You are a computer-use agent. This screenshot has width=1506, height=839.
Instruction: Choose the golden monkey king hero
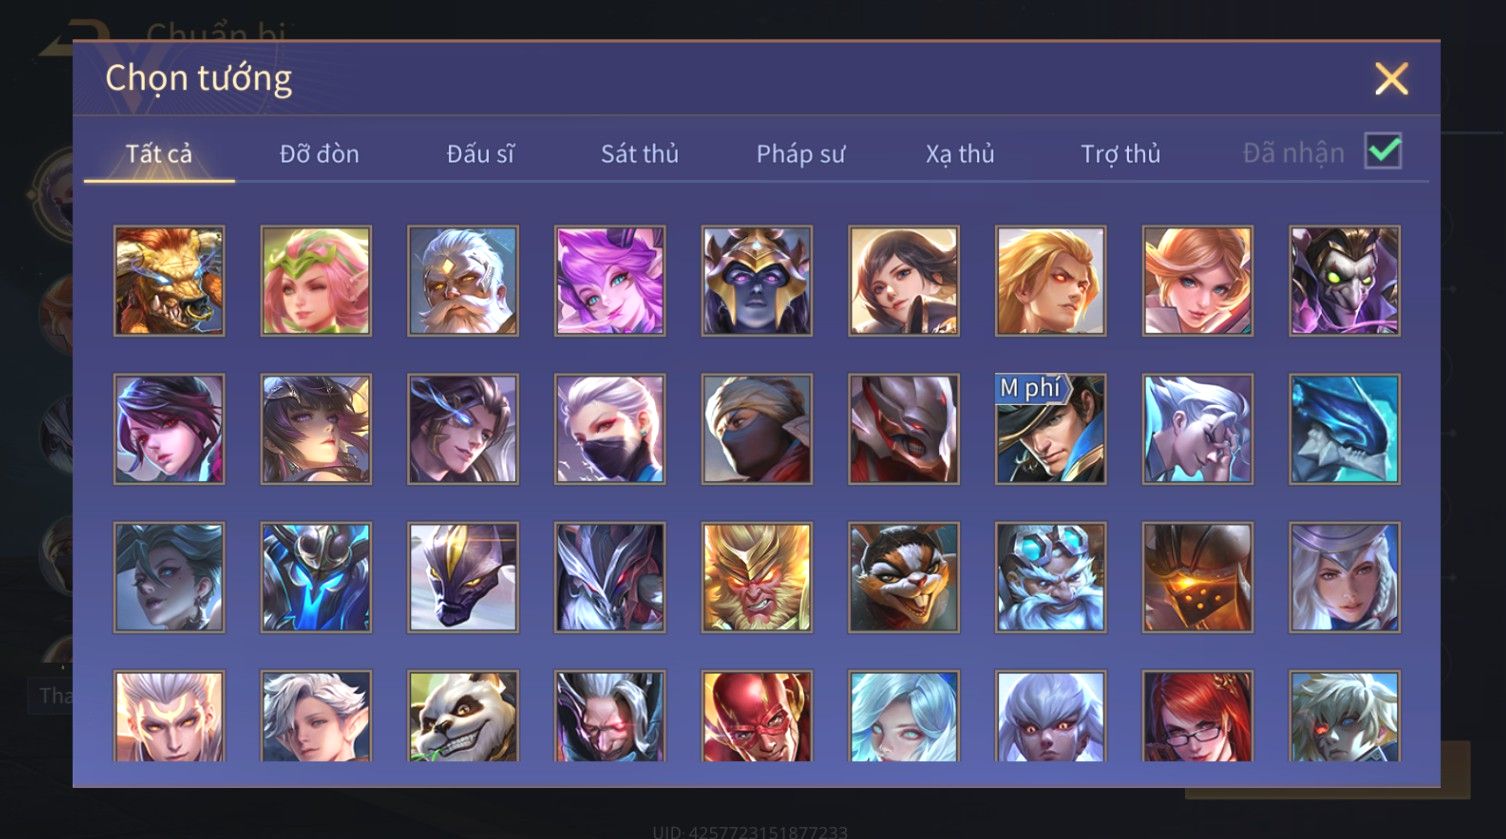(x=757, y=577)
